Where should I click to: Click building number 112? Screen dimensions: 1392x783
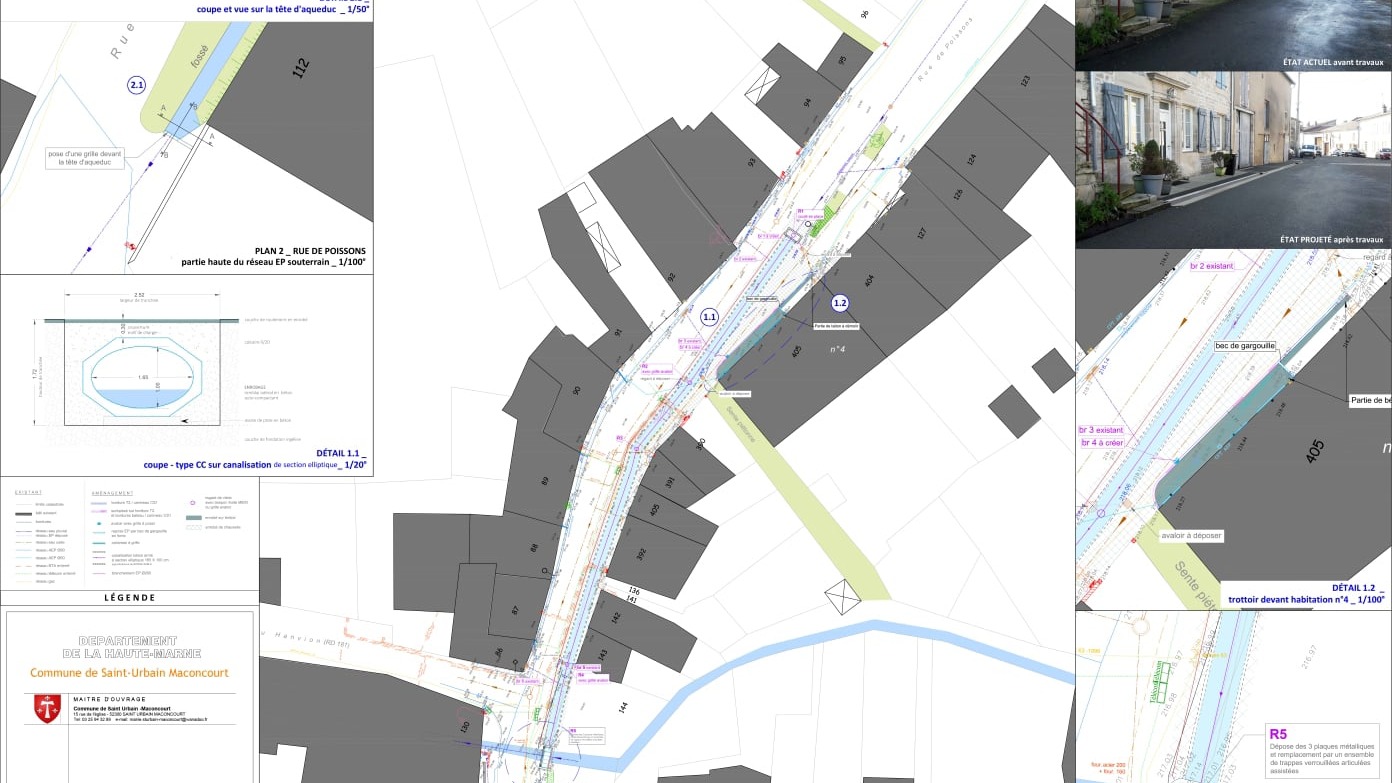[300, 68]
